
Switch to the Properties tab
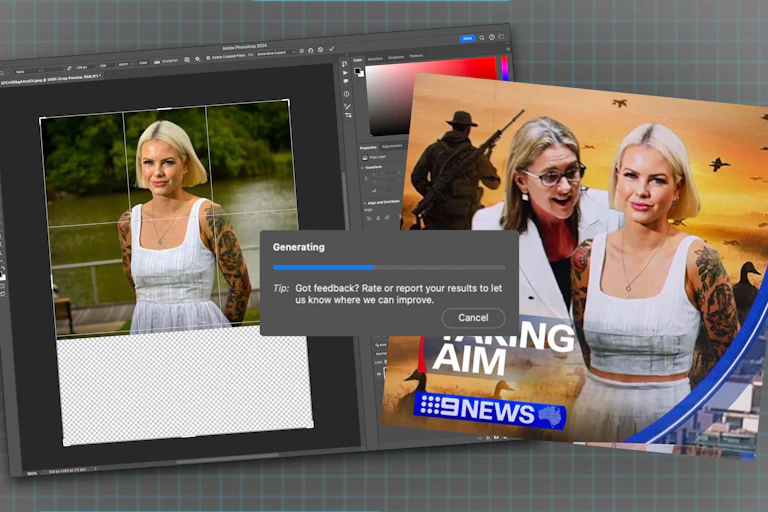pyautogui.click(x=368, y=147)
